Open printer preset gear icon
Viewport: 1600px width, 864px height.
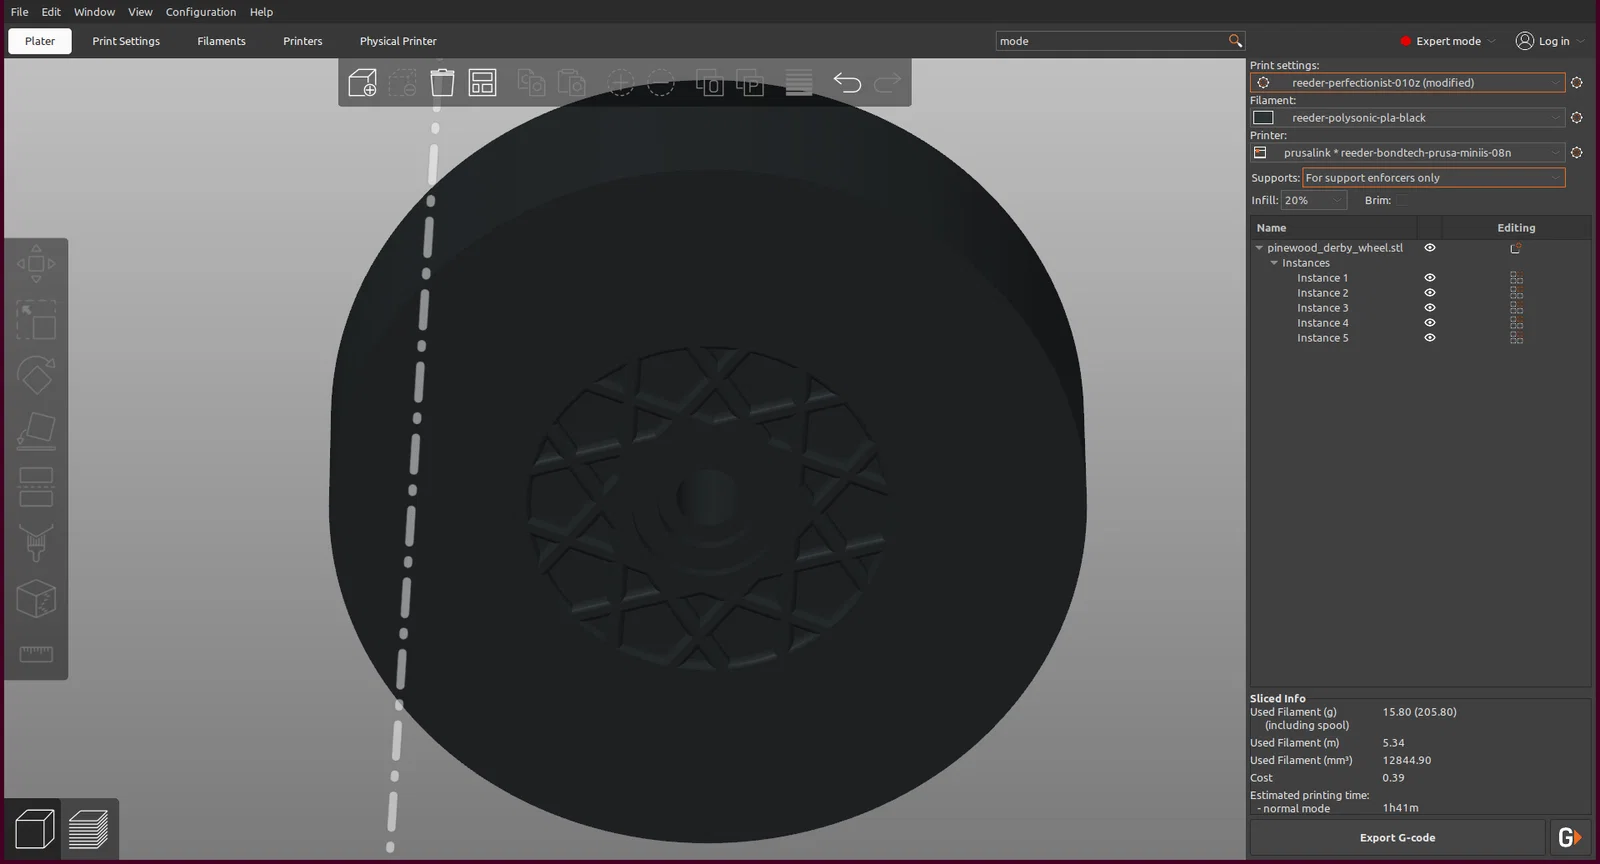1577,153
